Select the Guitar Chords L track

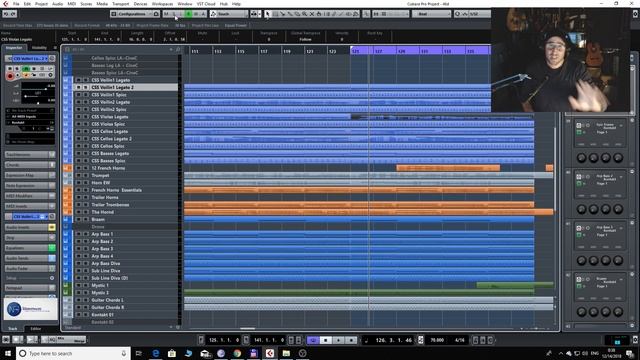107,300
